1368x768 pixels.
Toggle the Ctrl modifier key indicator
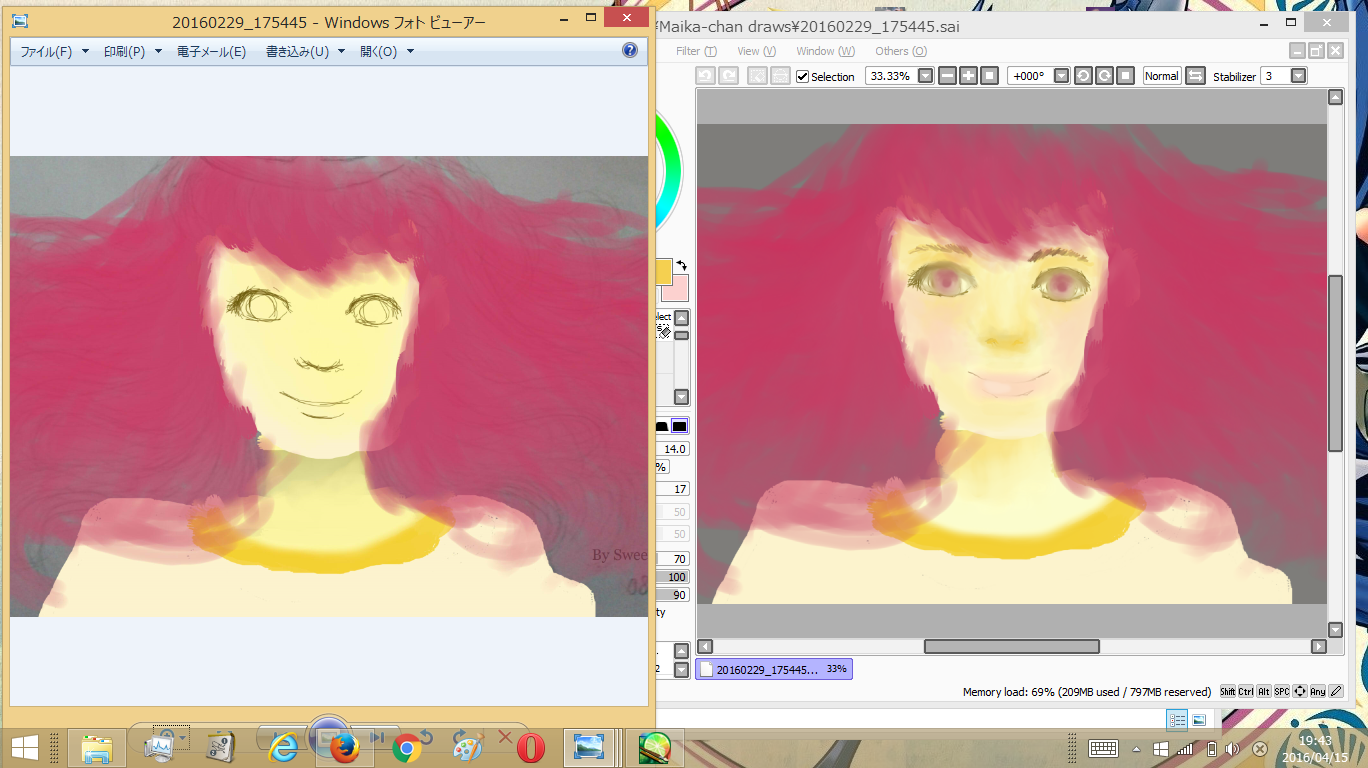click(x=1246, y=691)
